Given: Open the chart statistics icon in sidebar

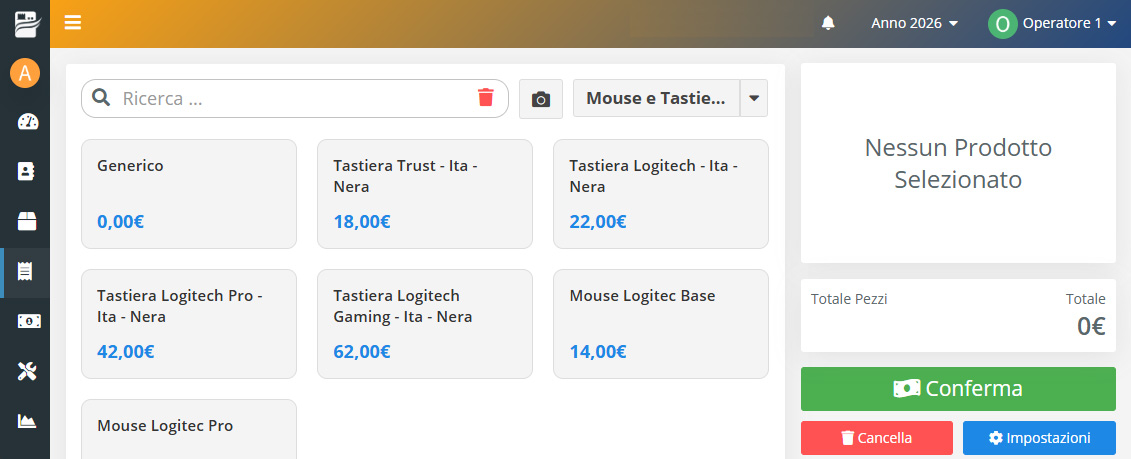Looking at the screenshot, I should click(27, 421).
